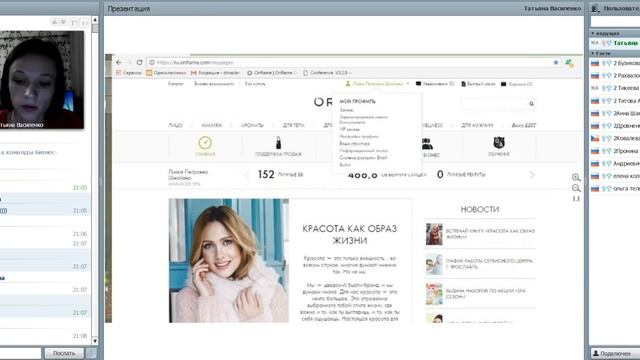
Task: Open Быстрый заказ quick order
Action: [478, 84]
